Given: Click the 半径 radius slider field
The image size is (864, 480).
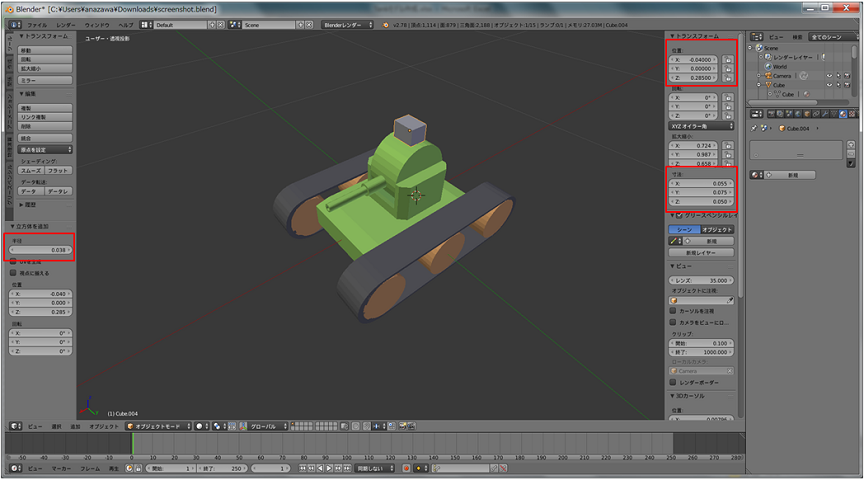Looking at the screenshot, I should [x=38, y=249].
